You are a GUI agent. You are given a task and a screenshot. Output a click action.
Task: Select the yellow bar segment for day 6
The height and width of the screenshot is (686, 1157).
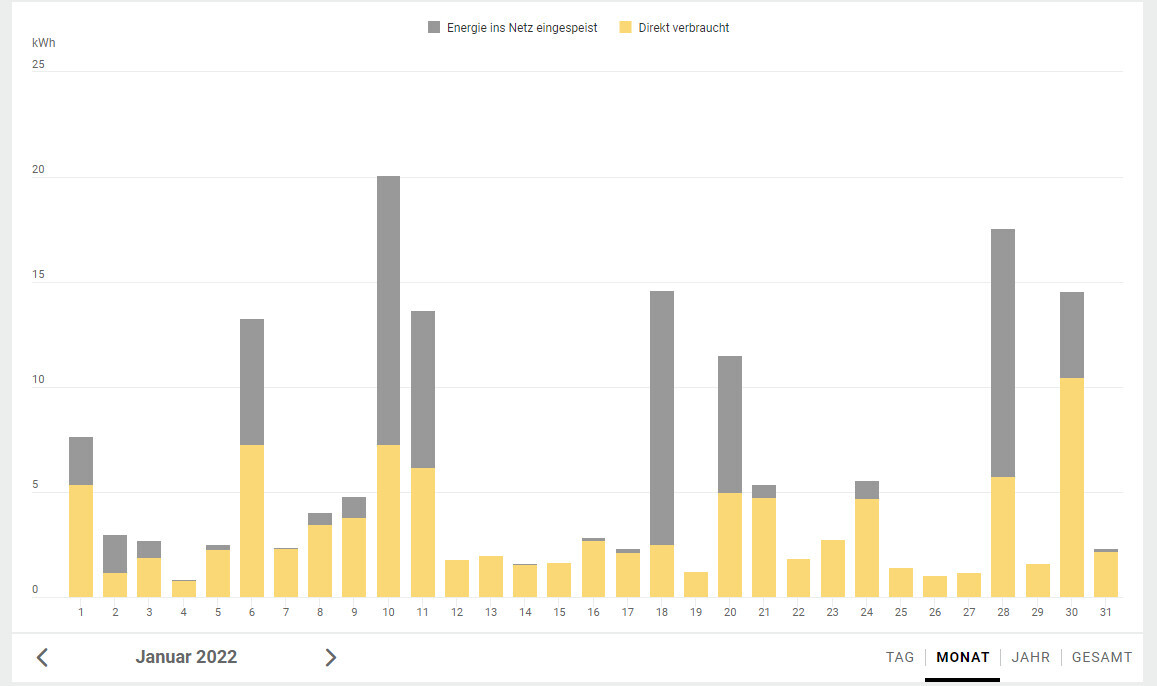252,521
